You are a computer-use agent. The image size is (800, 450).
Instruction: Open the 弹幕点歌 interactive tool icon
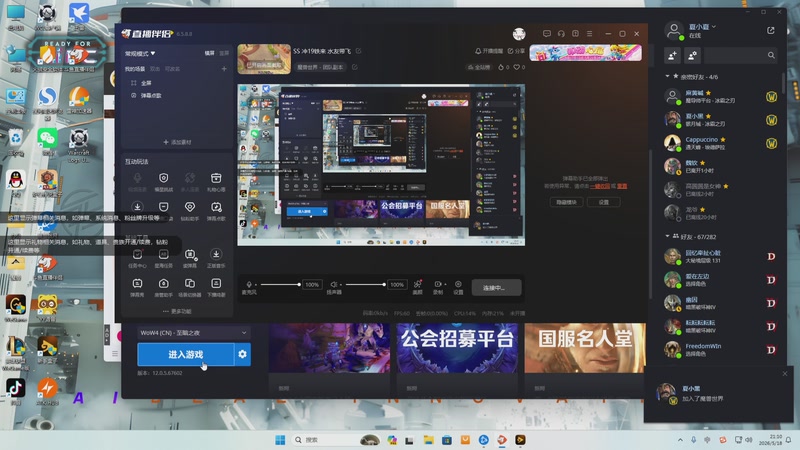click(x=216, y=207)
